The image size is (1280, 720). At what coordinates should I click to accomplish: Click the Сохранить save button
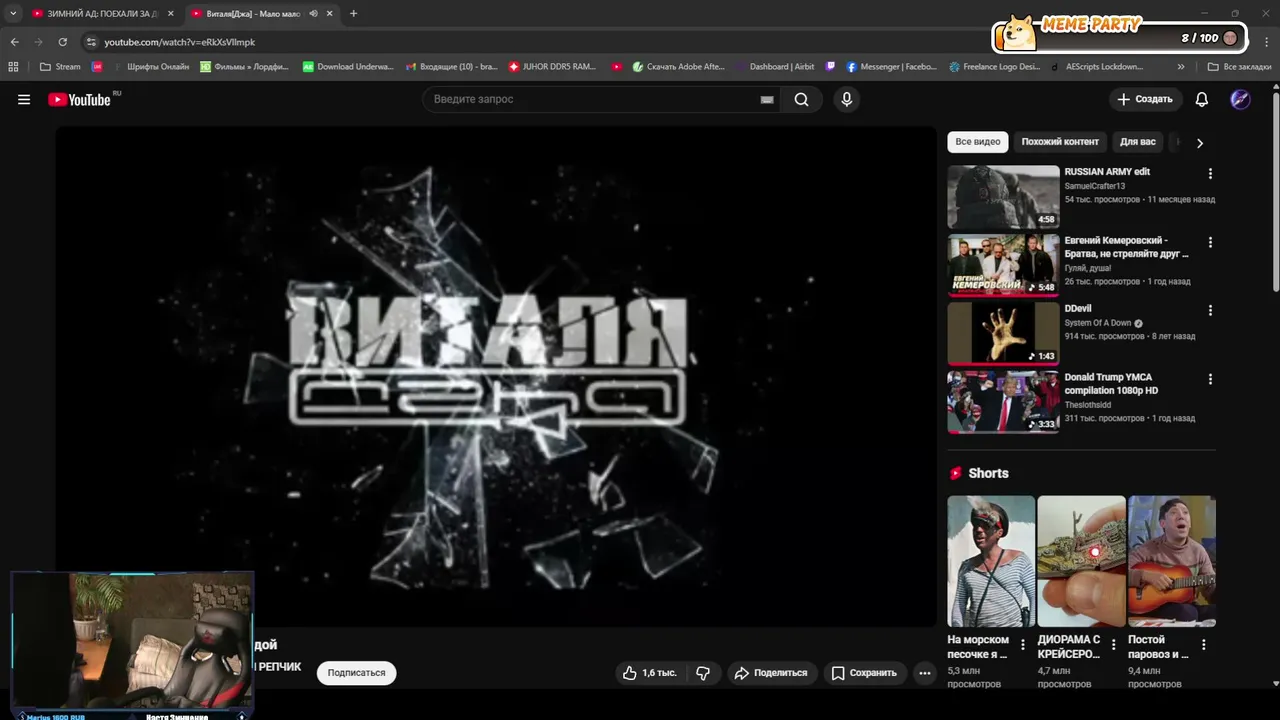[865, 673]
